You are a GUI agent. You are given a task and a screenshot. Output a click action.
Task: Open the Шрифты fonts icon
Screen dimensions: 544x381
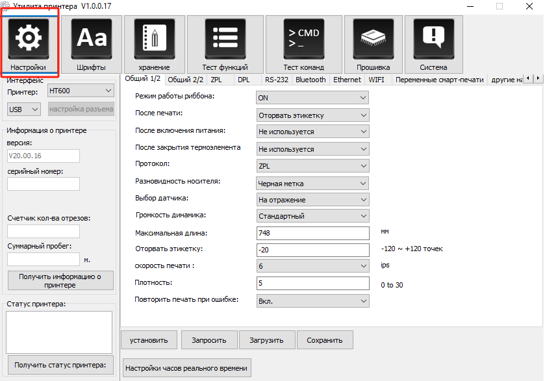click(x=91, y=39)
